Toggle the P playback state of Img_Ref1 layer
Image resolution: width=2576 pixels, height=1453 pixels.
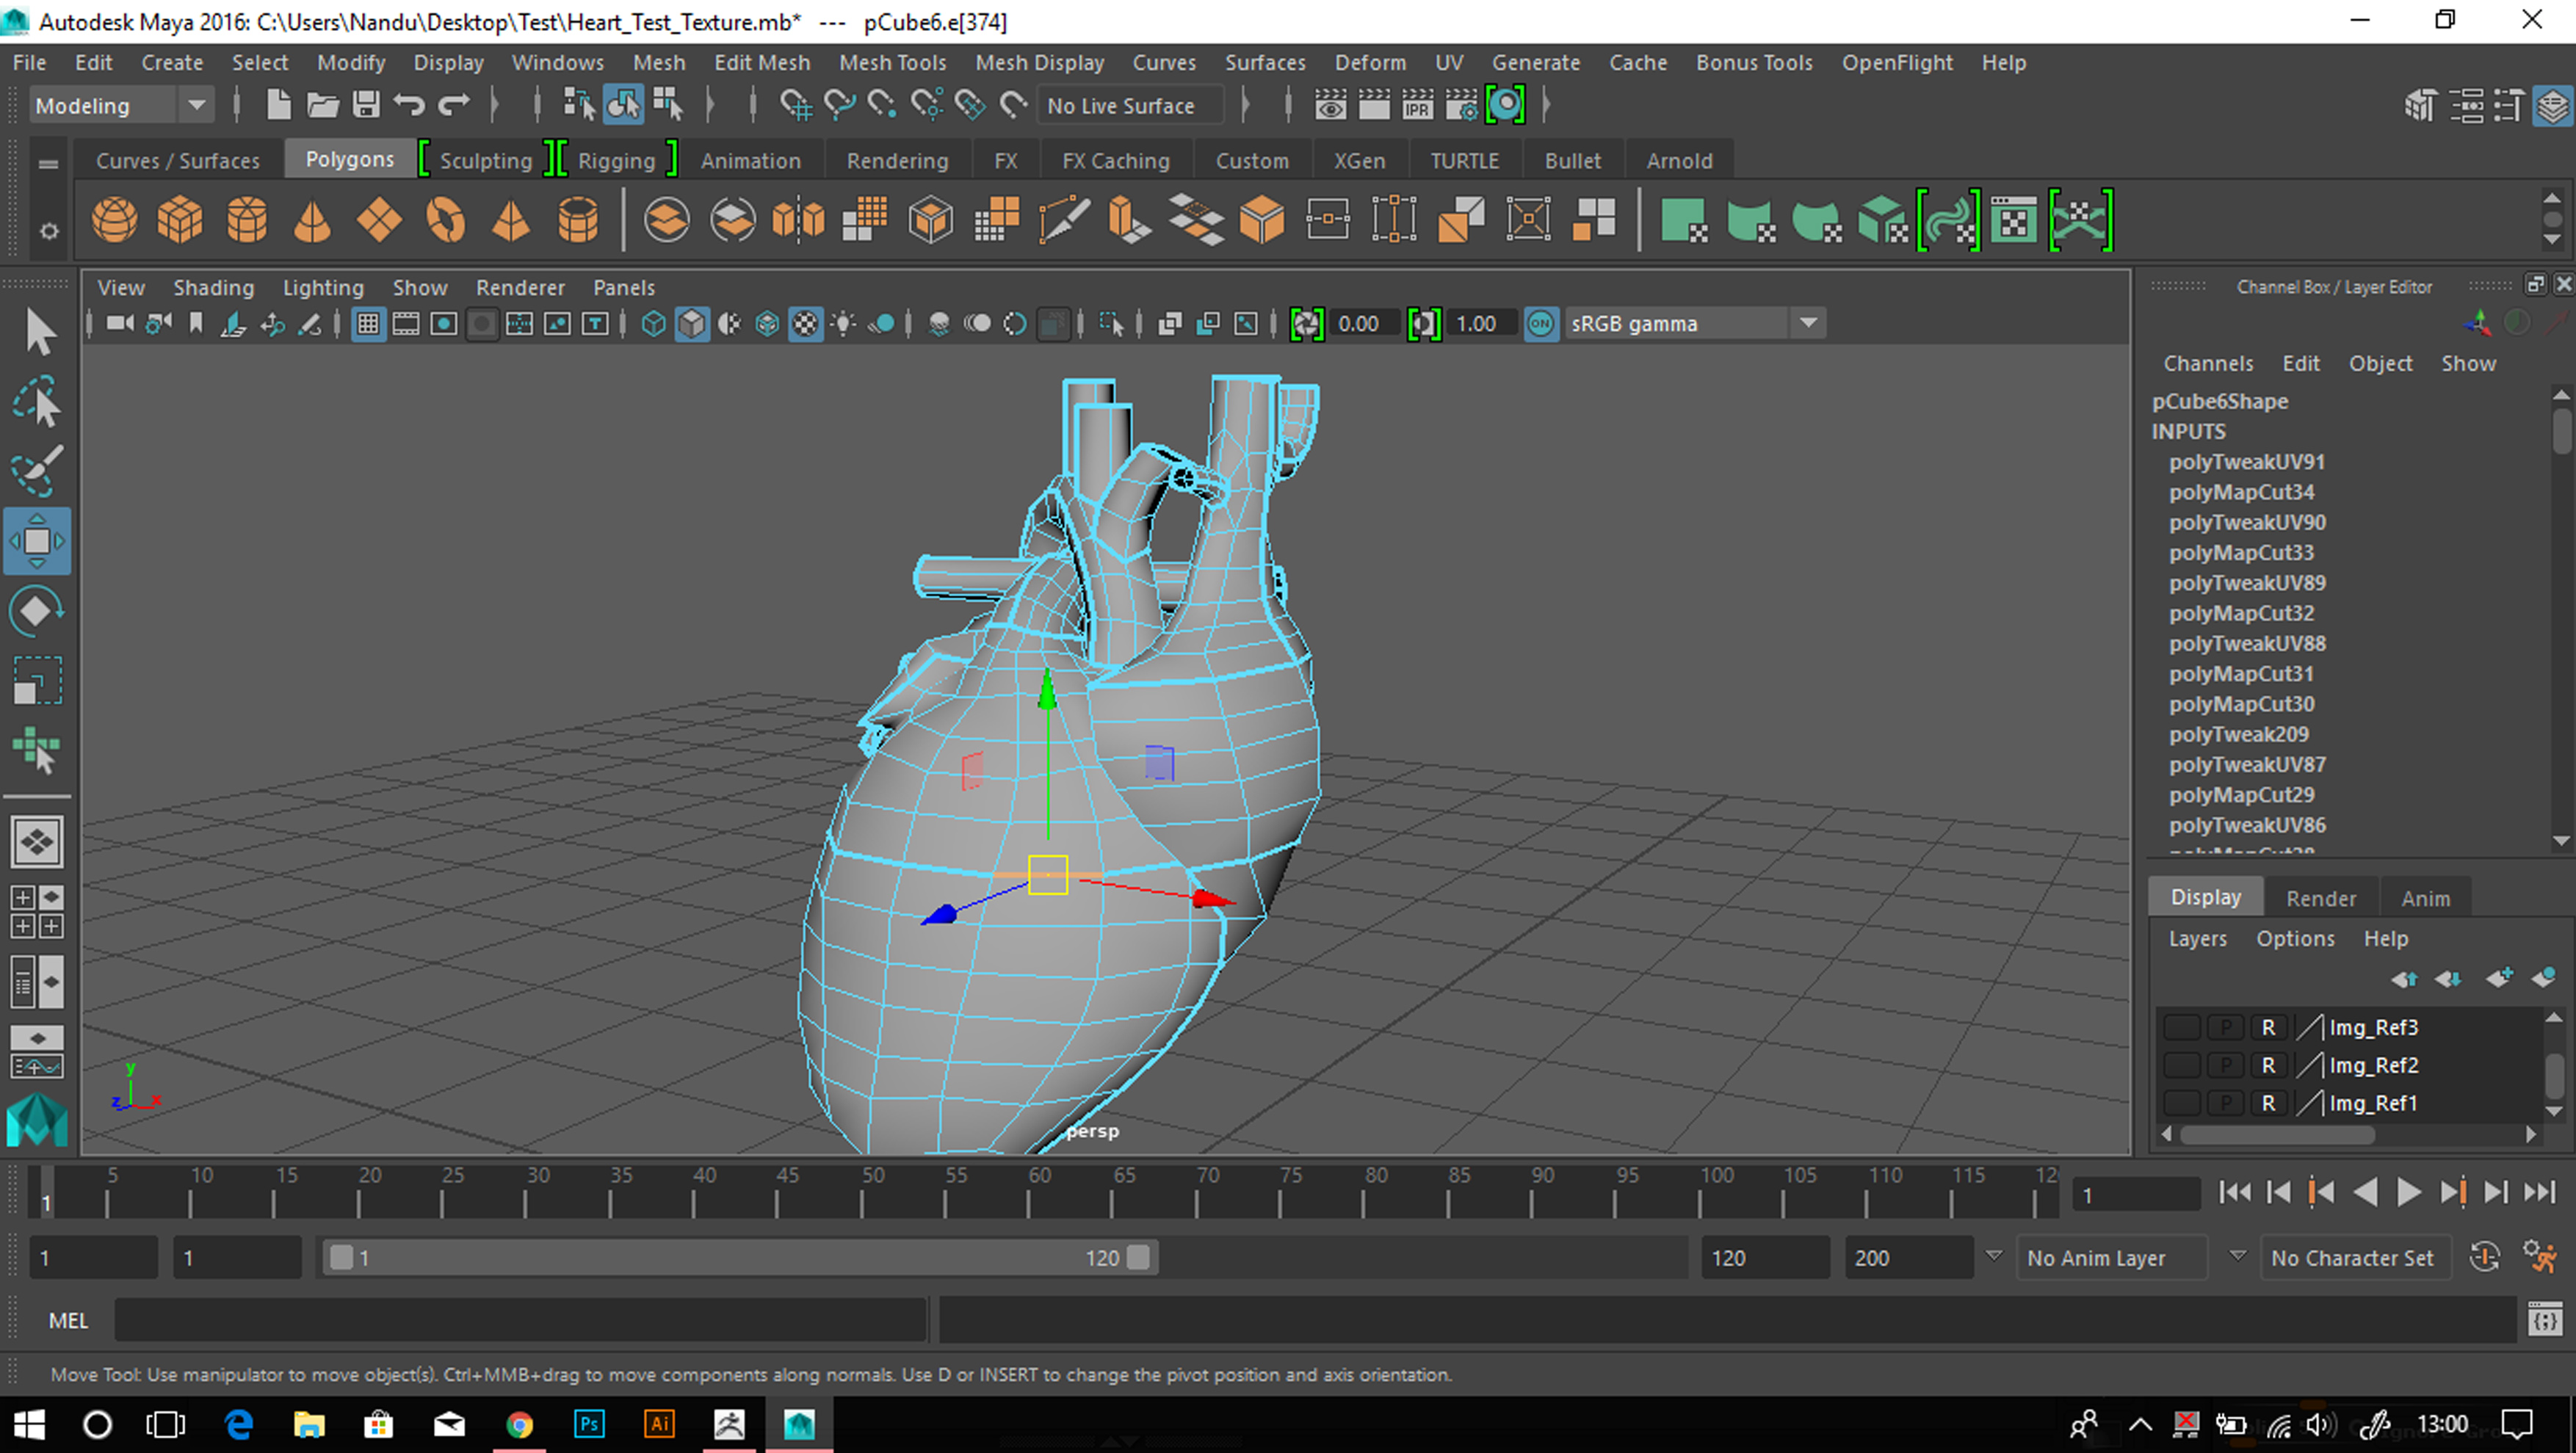coord(2226,1102)
